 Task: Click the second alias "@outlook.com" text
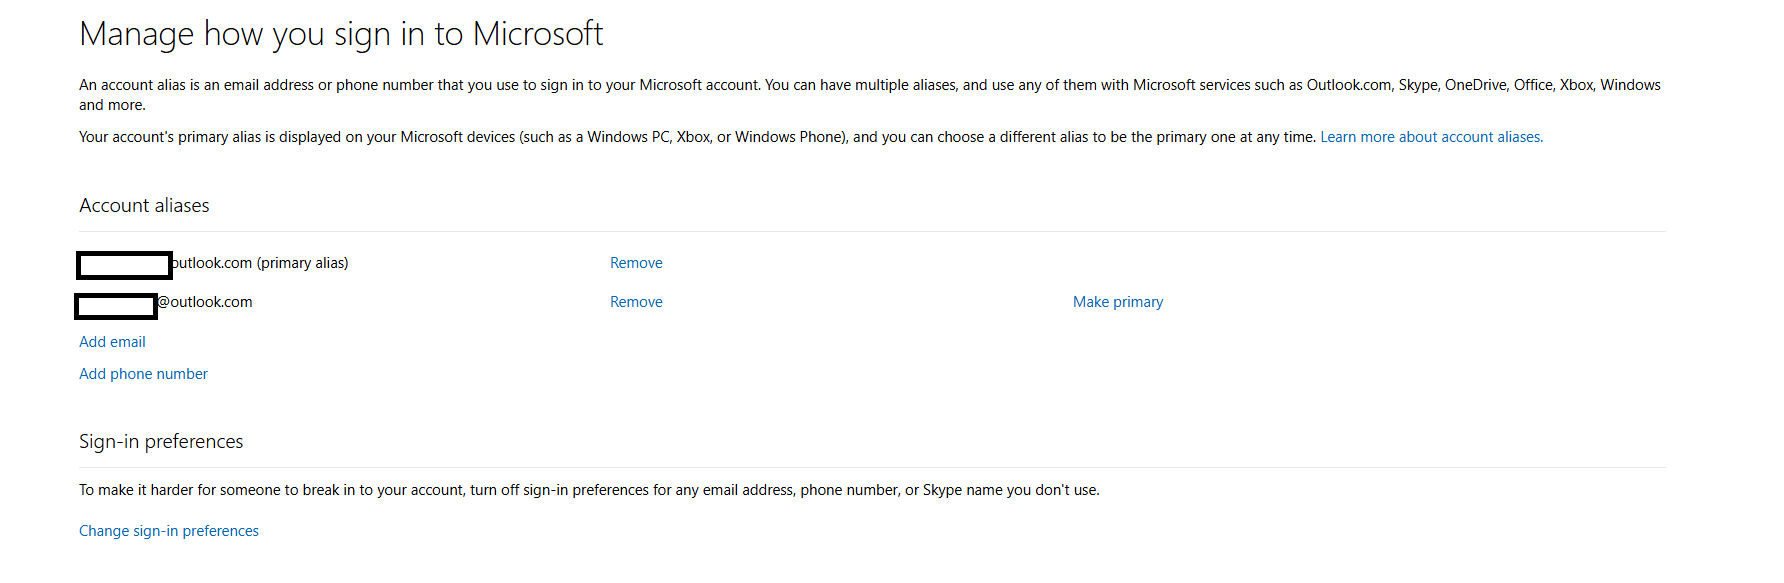click(206, 302)
